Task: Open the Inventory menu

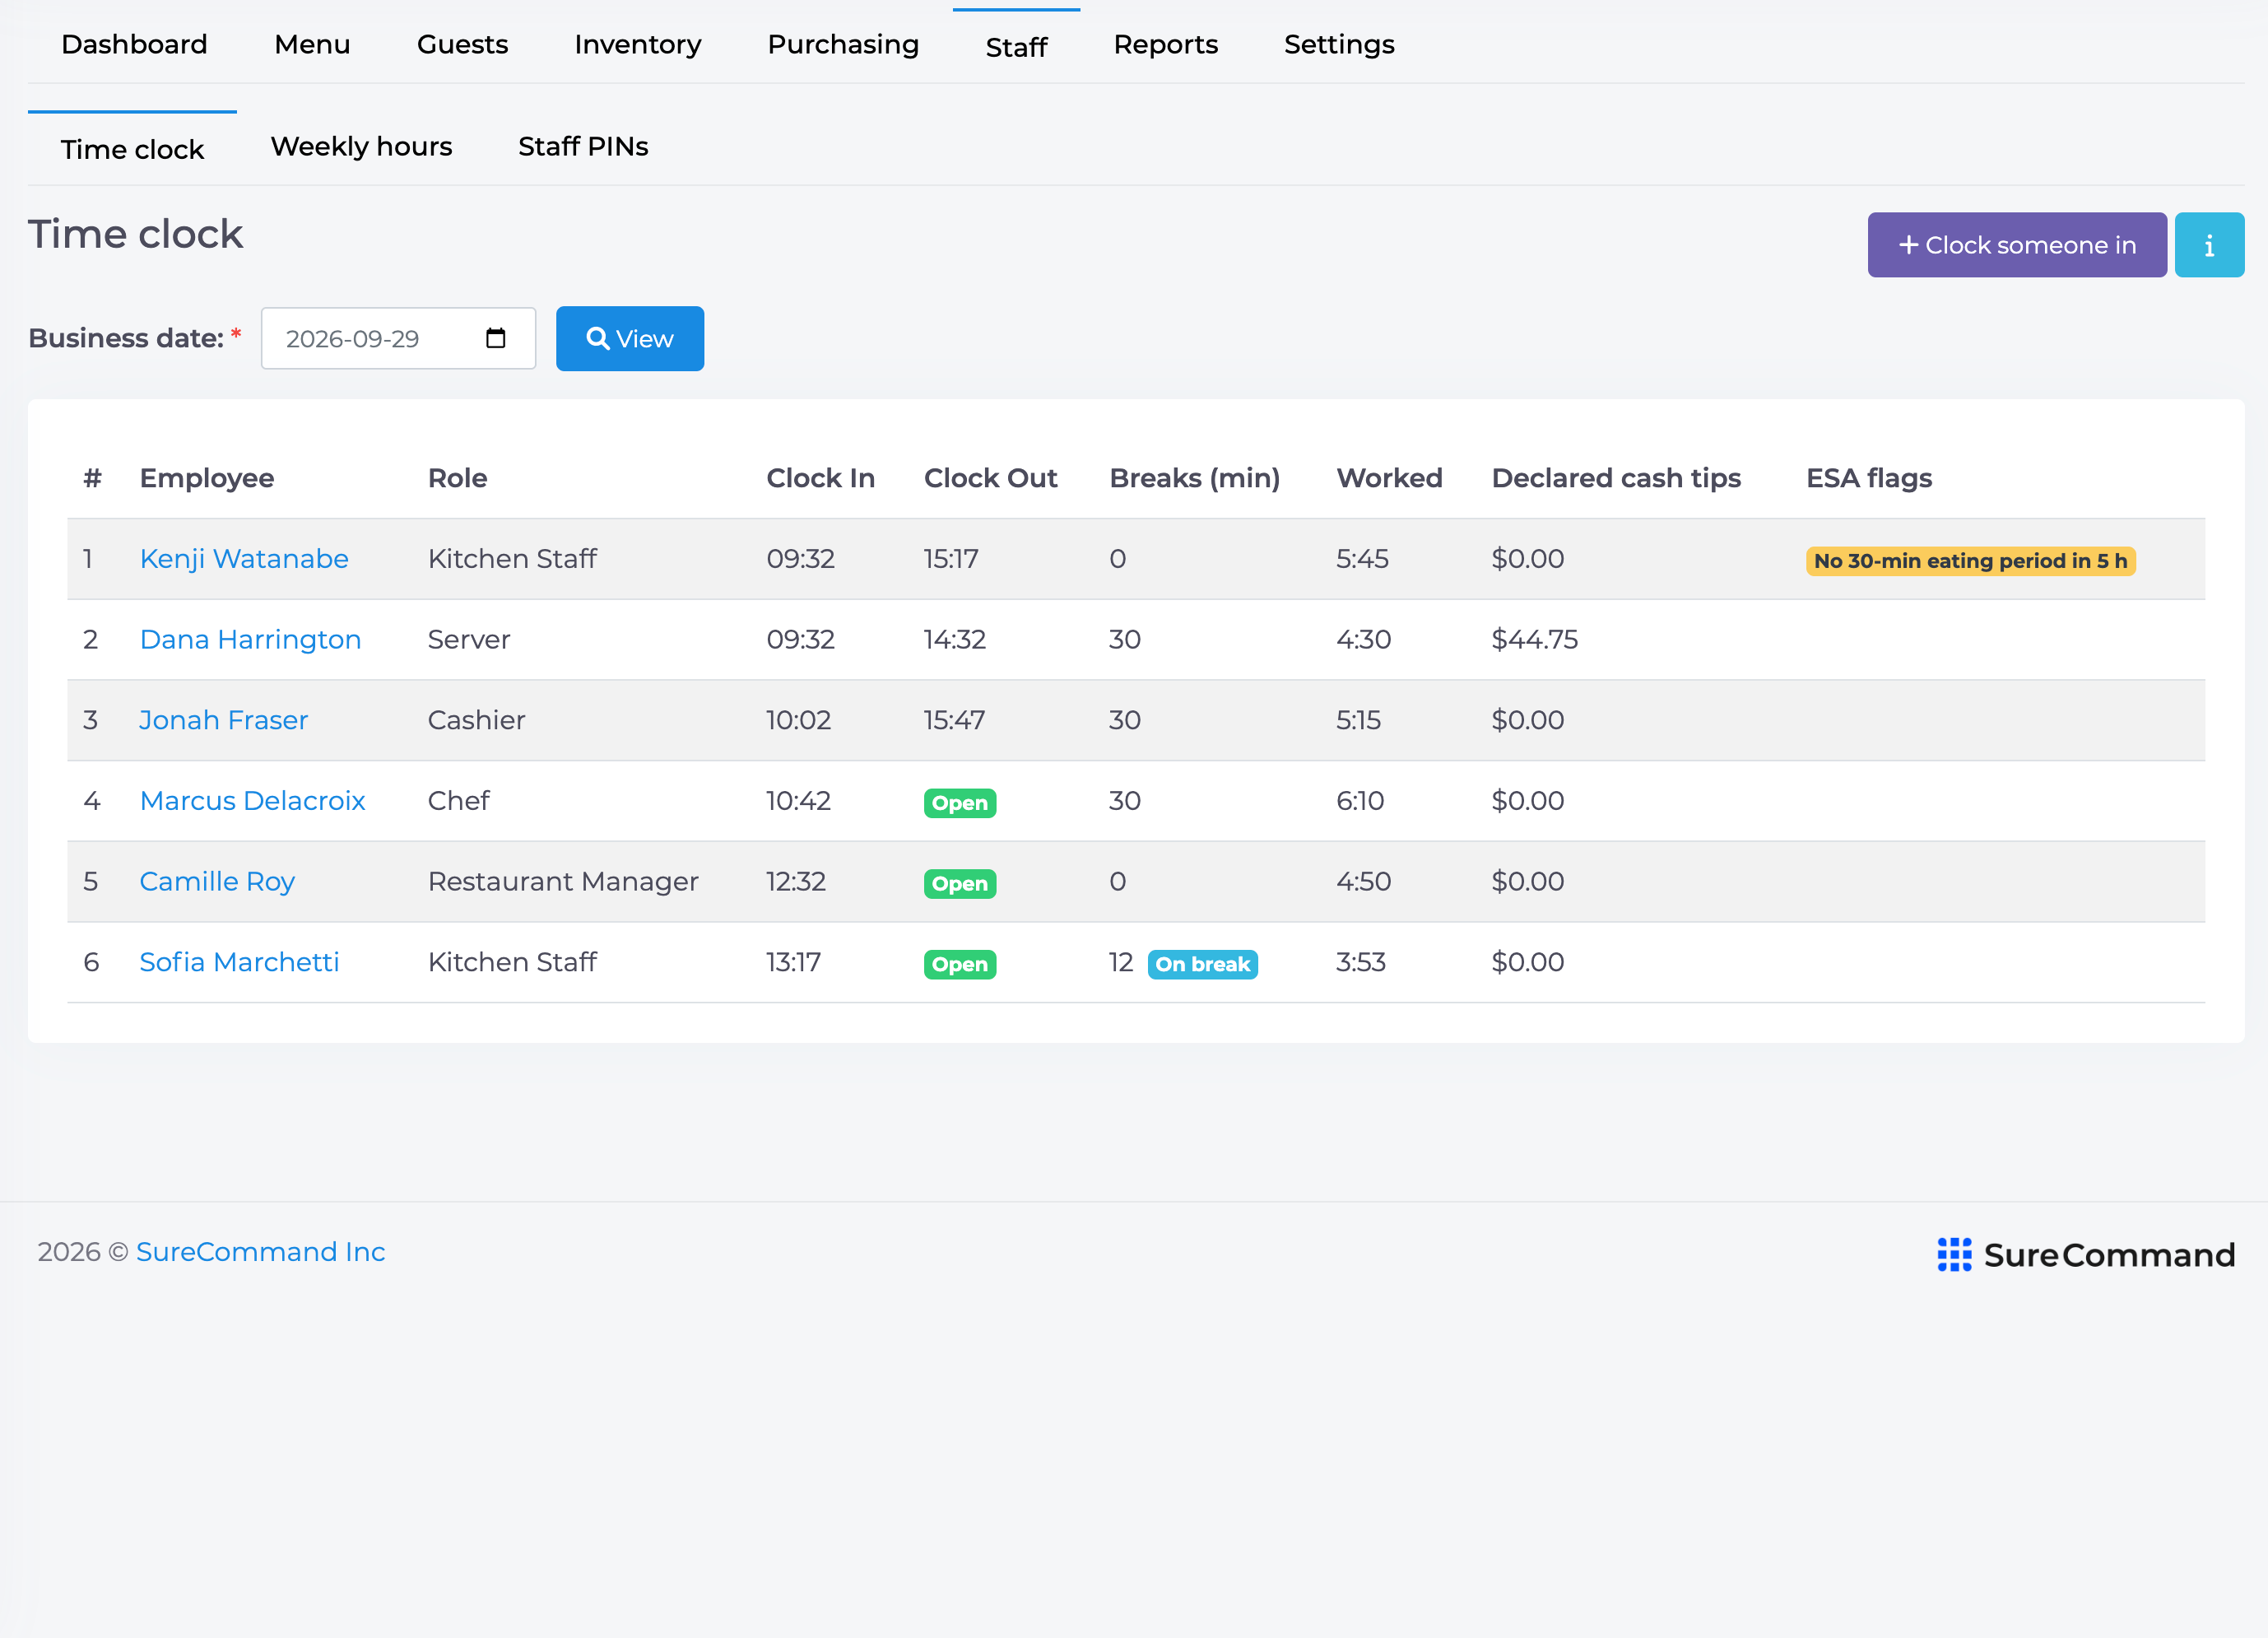Action: 638,44
